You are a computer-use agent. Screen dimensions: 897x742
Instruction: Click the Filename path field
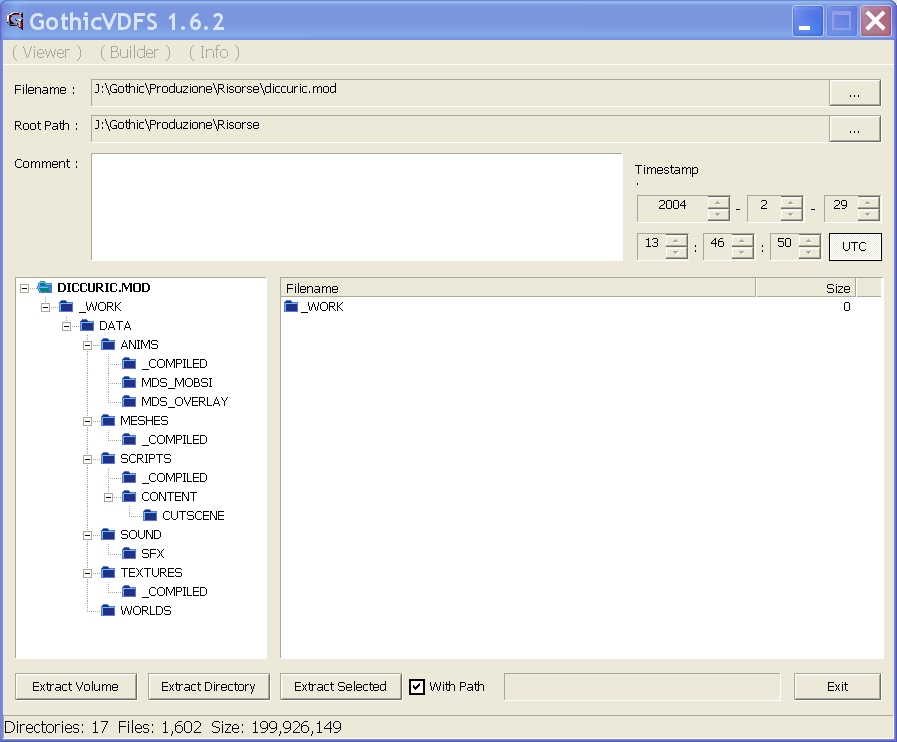pyautogui.click(x=460, y=93)
